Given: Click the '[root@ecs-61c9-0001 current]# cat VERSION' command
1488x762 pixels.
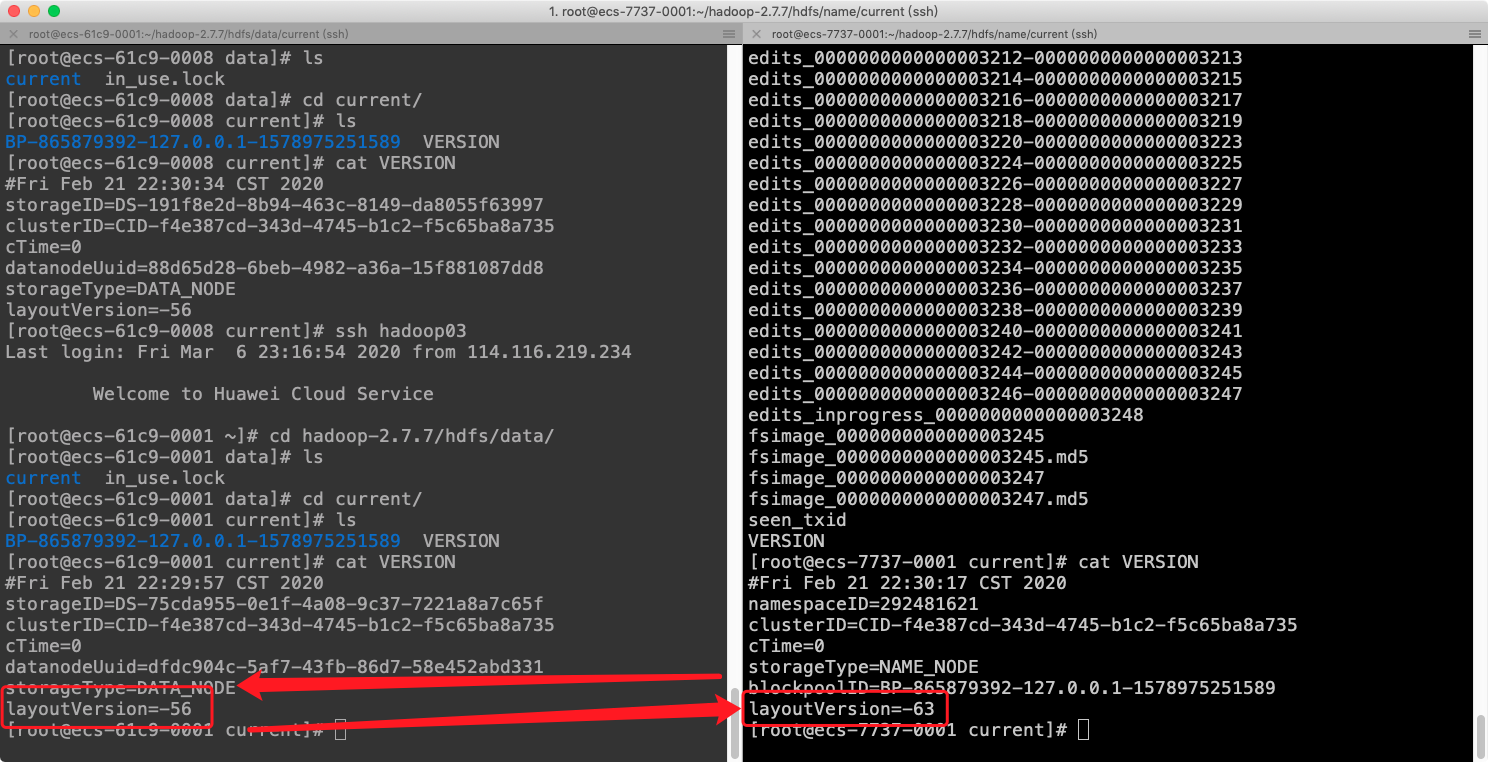Looking at the screenshot, I should (x=231, y=562).
